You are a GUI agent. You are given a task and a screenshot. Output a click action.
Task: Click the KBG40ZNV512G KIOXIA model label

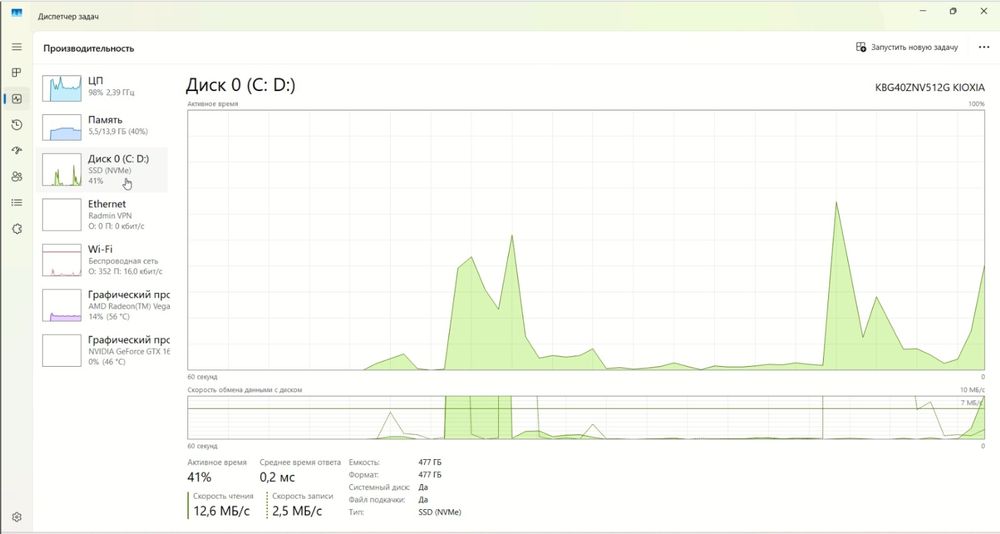click(x=930, y=88)
